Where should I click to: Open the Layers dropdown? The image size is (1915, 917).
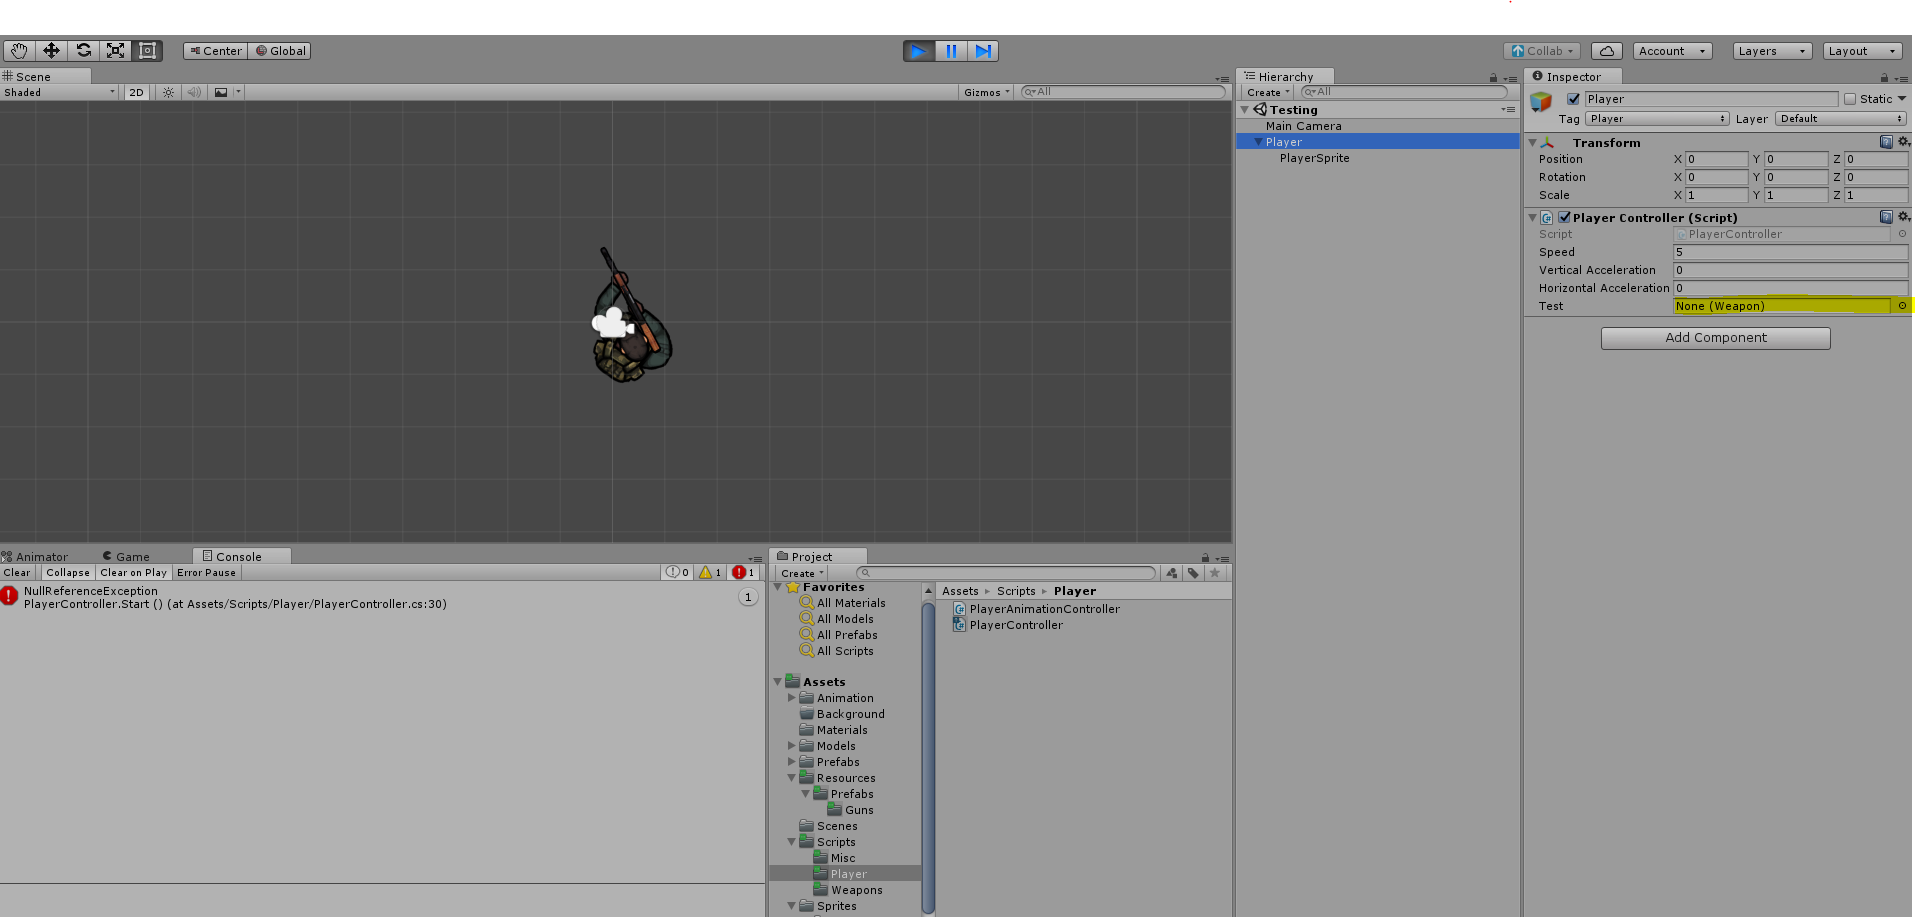pos(1772,51)
